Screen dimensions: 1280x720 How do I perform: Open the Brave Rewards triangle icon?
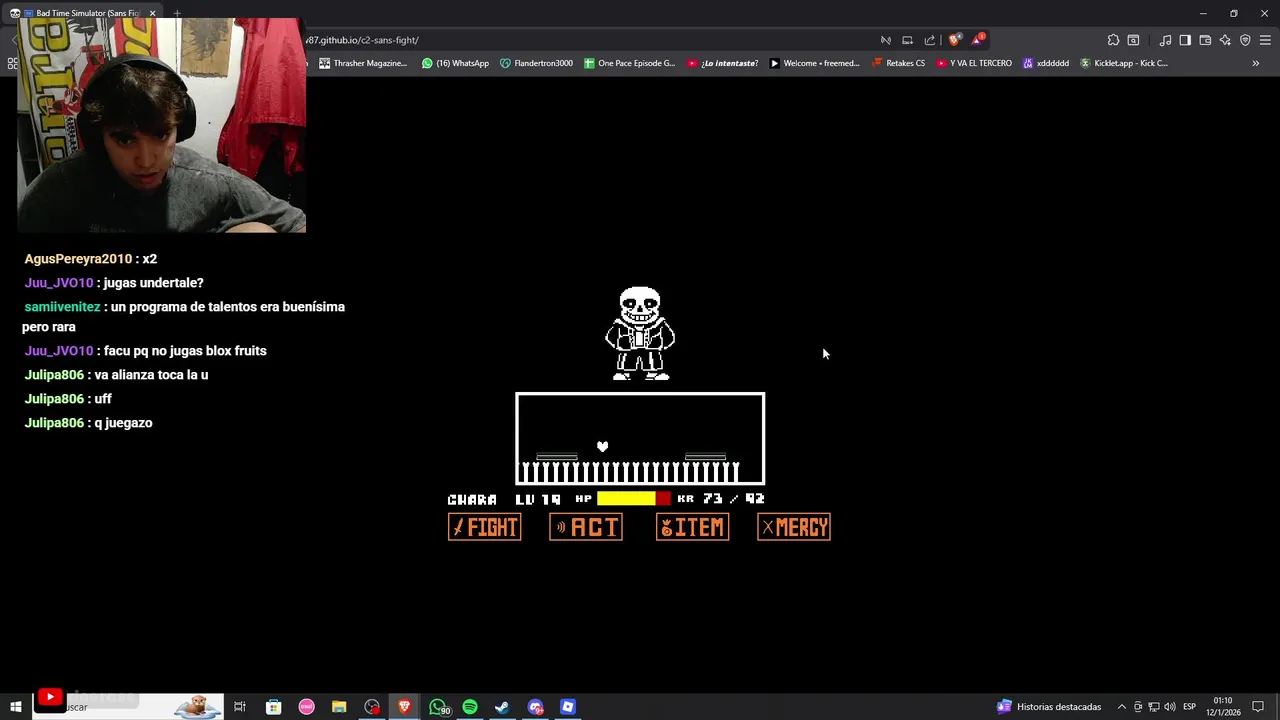pyautogui.click(x=977, y=40)
